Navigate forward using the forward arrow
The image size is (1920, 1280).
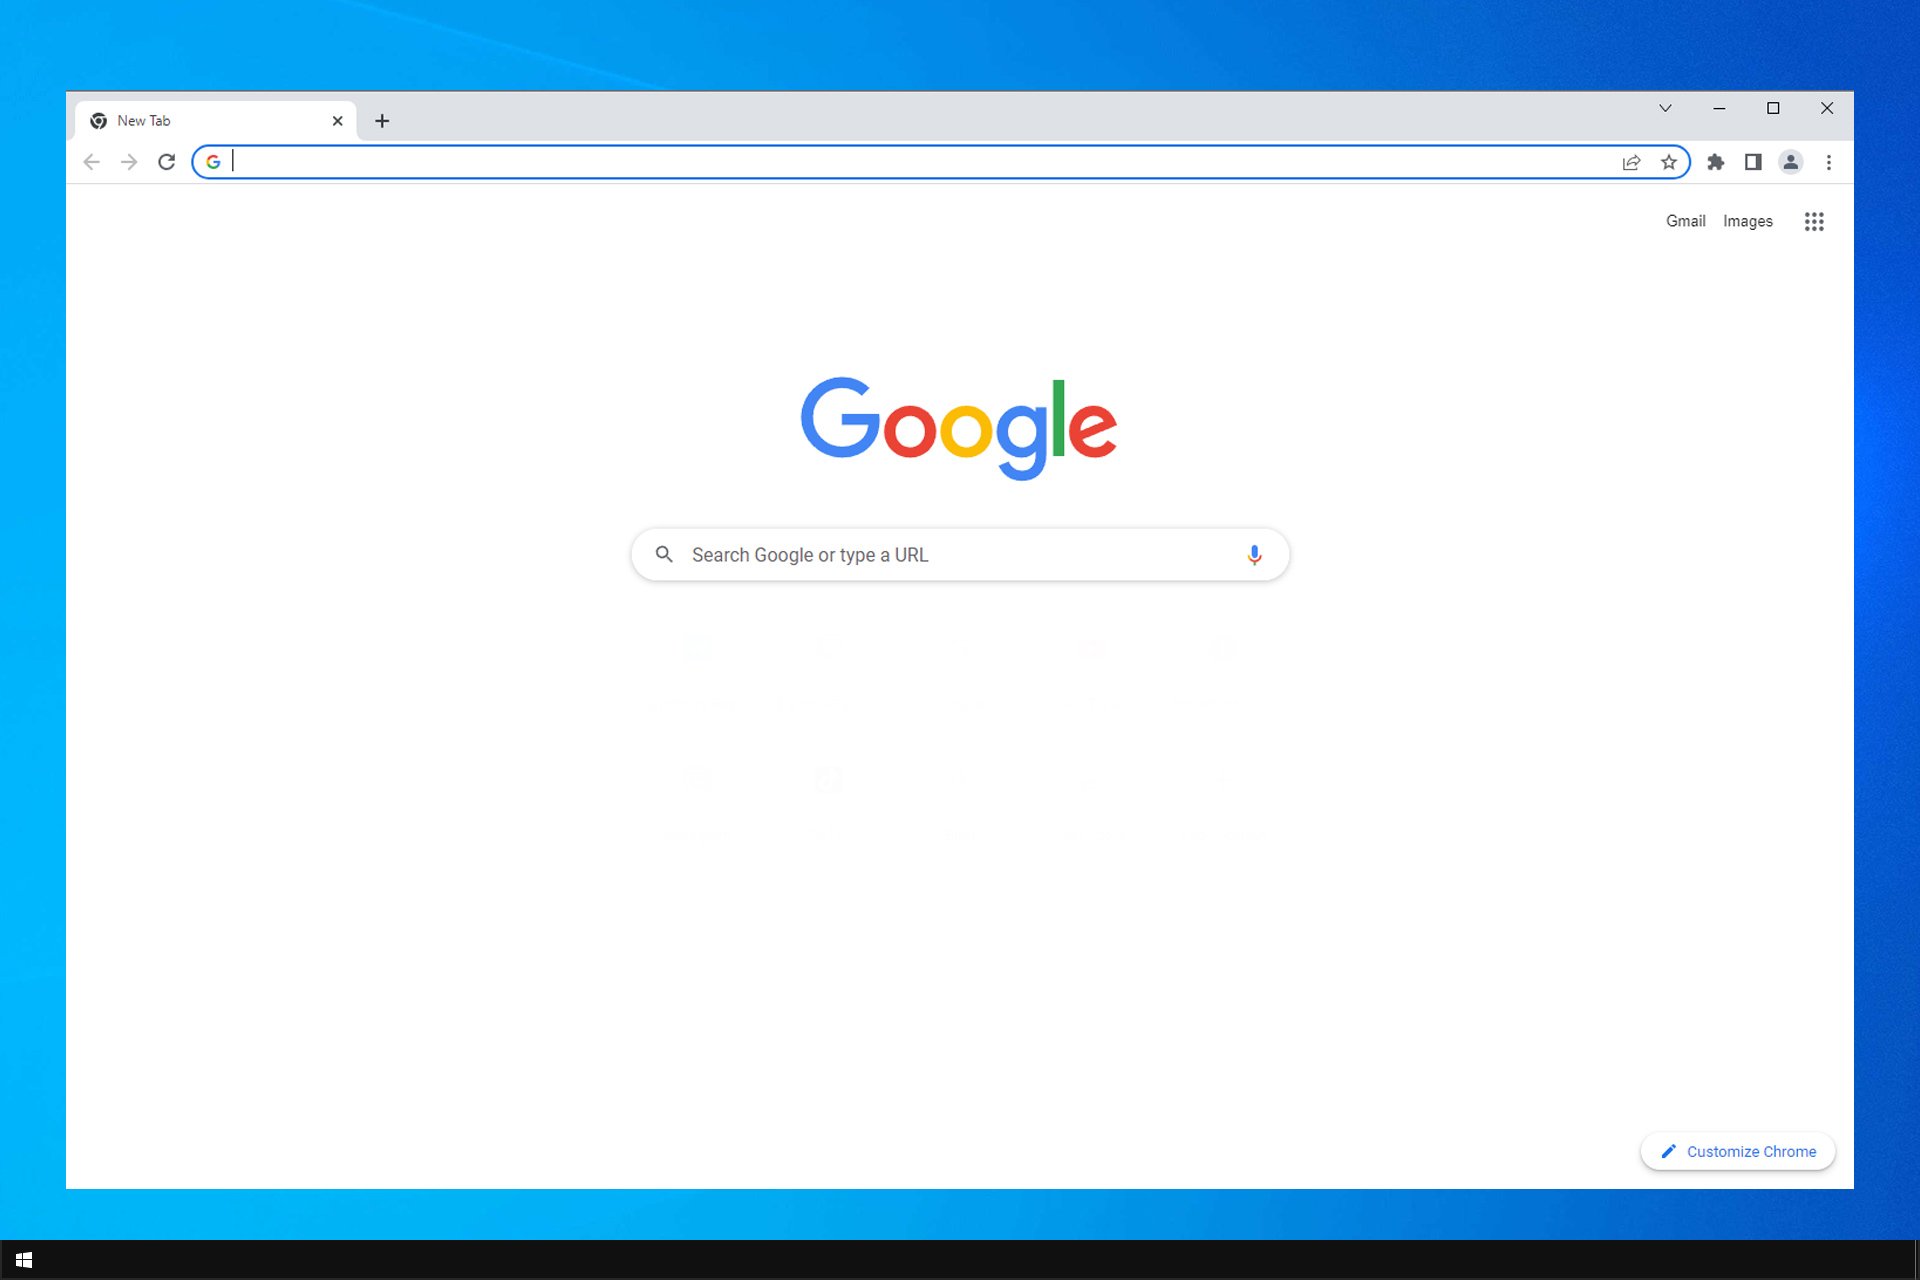(x=129, y=160)
